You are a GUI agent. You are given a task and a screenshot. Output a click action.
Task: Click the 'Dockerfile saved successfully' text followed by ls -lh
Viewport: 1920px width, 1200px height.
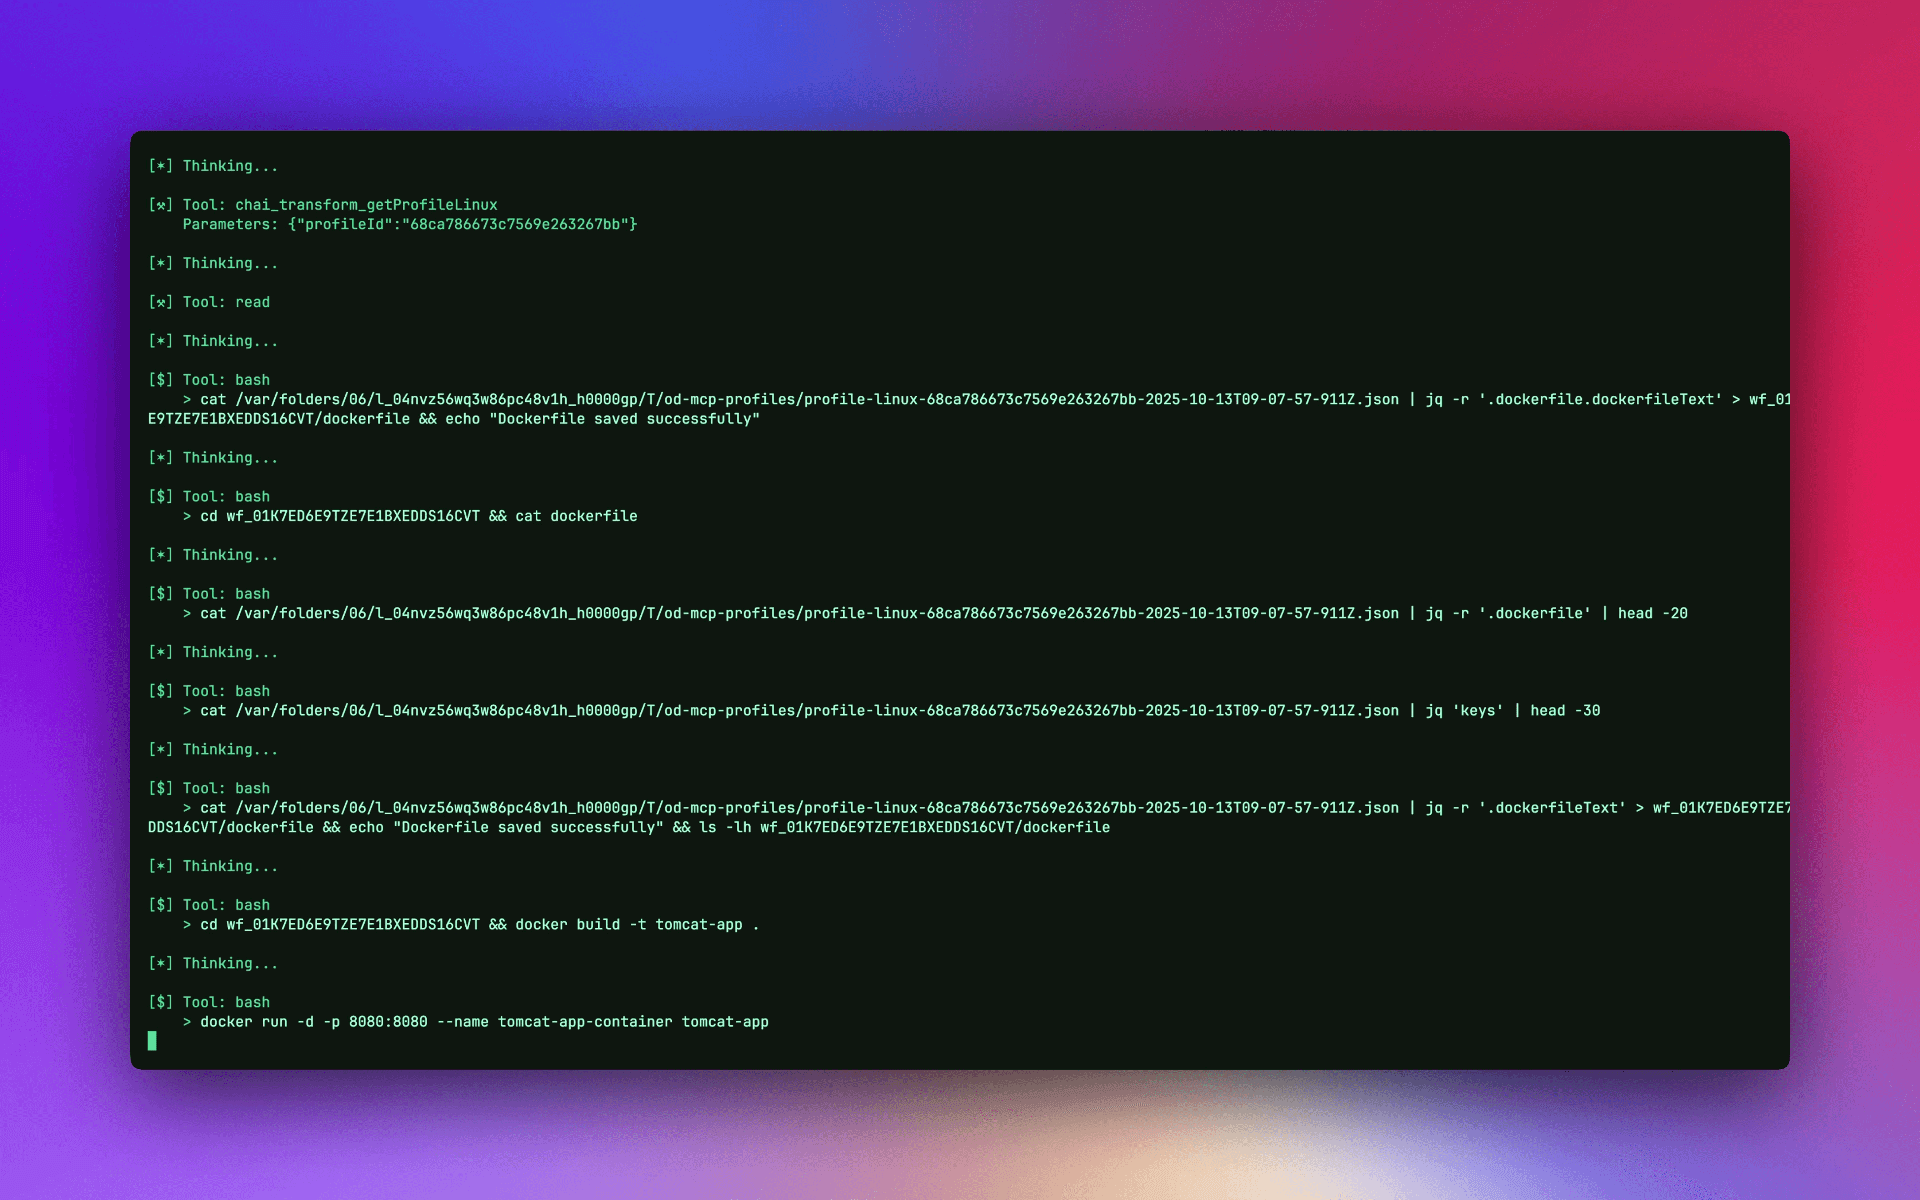528,828
